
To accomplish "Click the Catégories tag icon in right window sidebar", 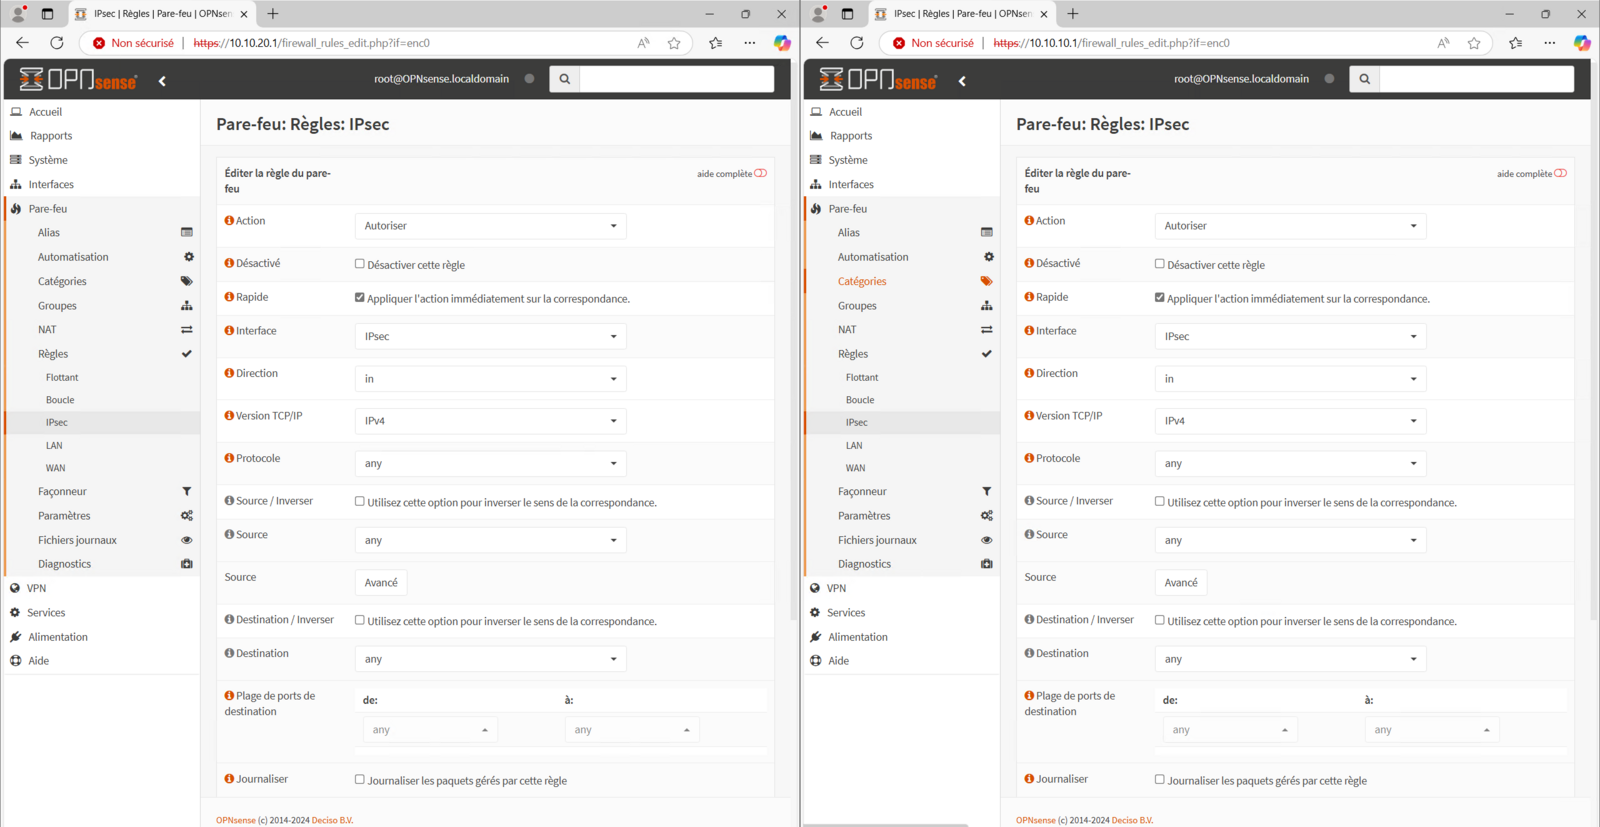I will (x=986, y=281).
